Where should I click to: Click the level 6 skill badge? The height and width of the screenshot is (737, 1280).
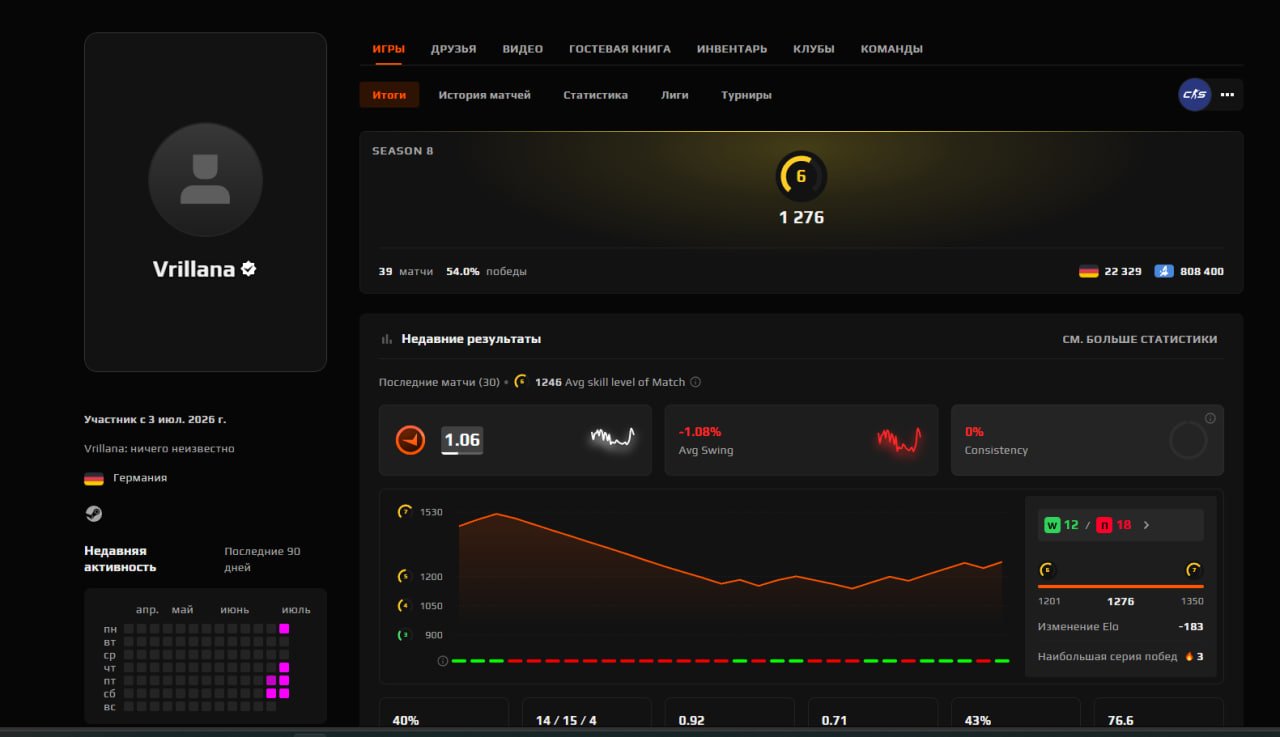801,176
